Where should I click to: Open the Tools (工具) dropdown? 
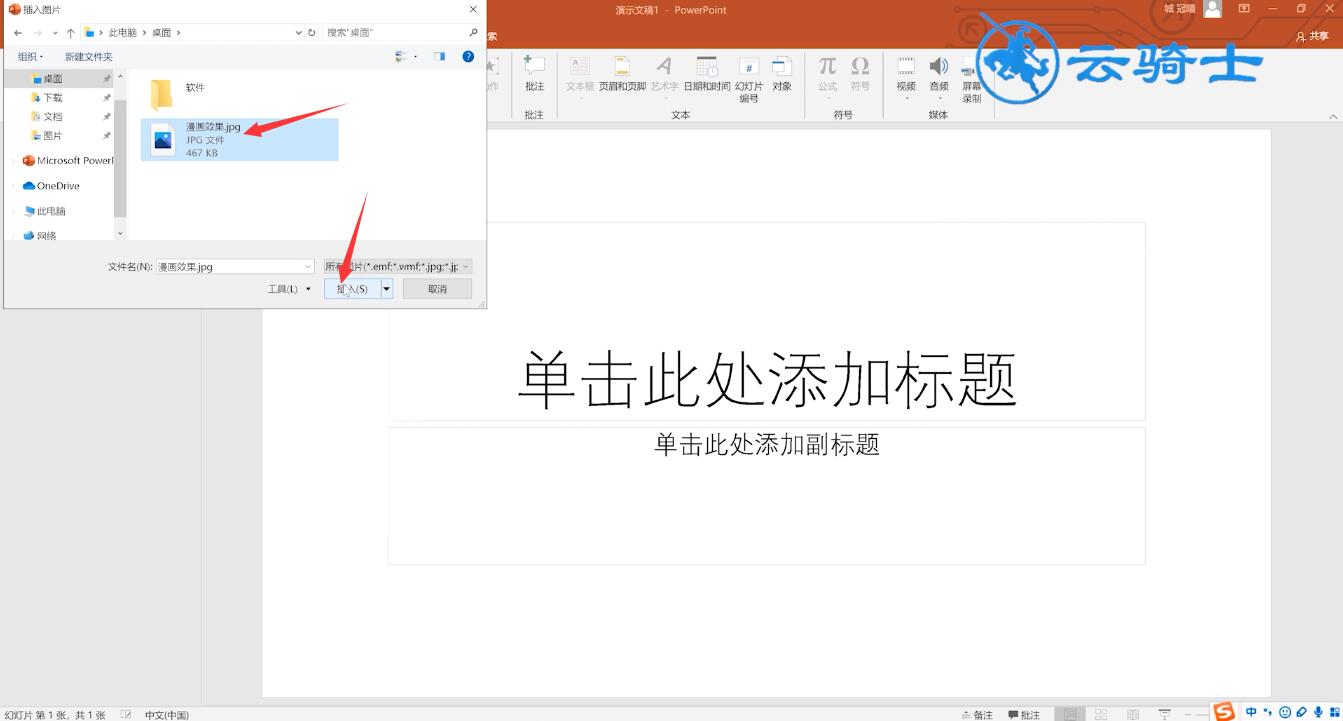coord(289,289)
